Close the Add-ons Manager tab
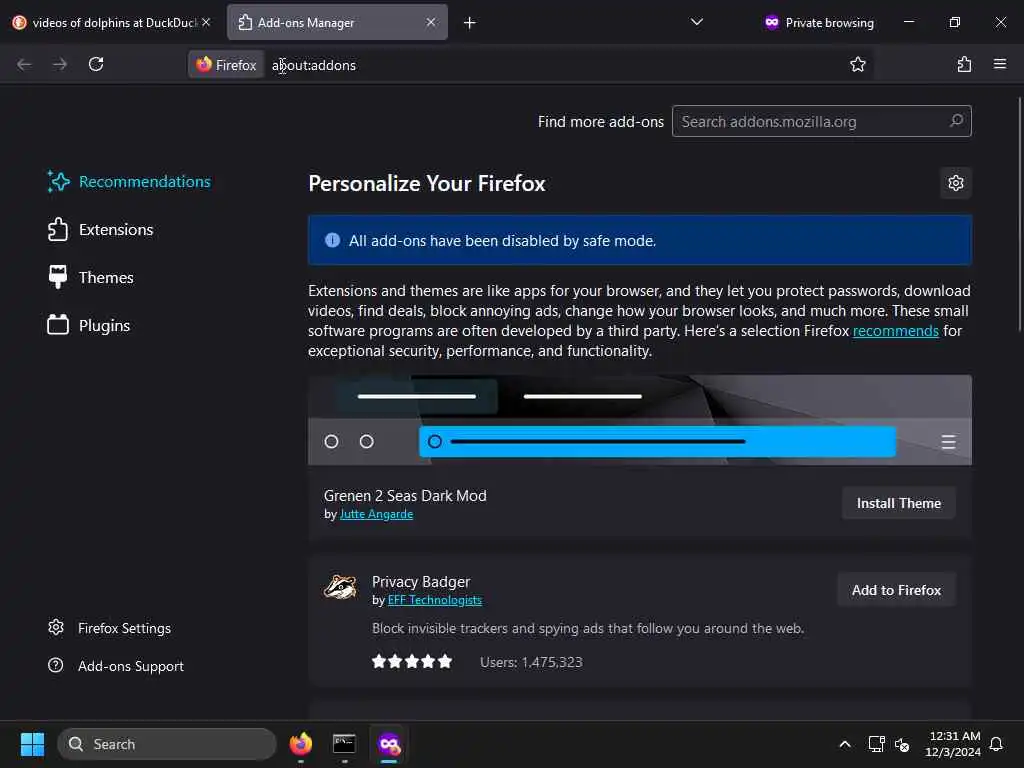Screen dimensions: 1024x768 430,22
